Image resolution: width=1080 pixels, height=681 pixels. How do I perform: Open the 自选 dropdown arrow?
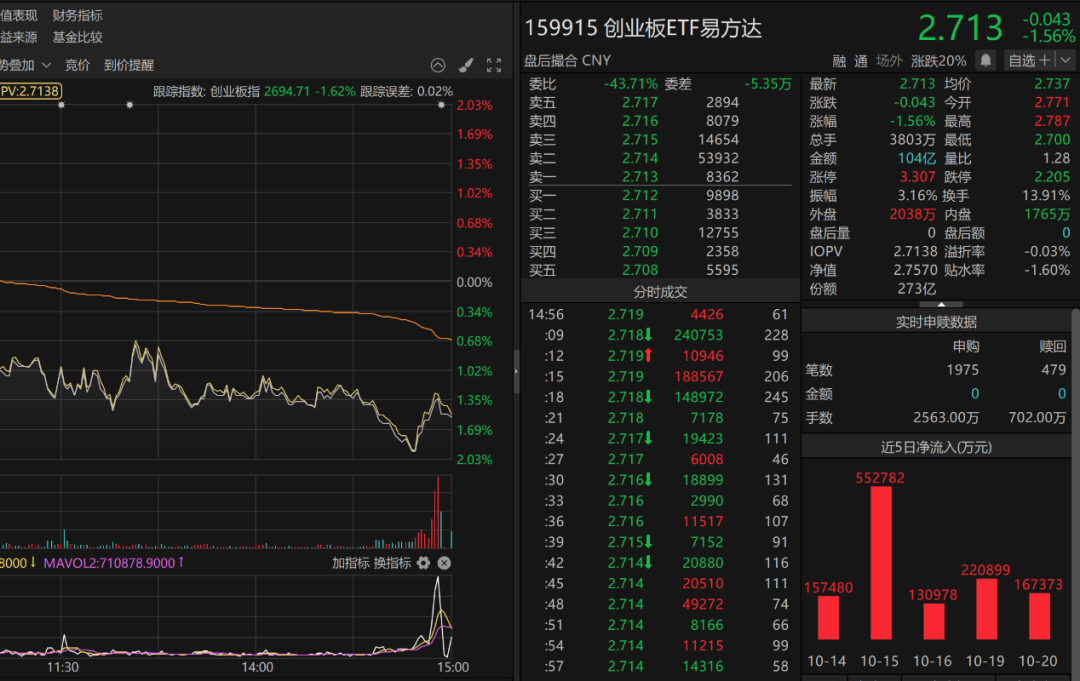pos(1066,61)
